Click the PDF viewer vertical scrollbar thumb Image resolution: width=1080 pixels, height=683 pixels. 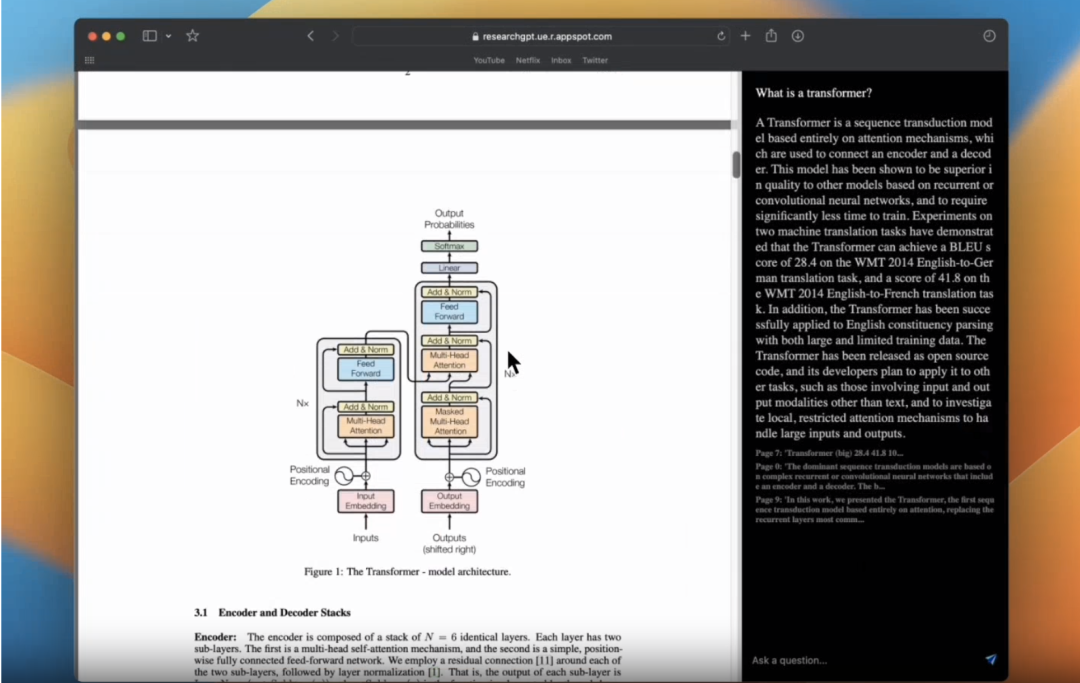(736, 165)
